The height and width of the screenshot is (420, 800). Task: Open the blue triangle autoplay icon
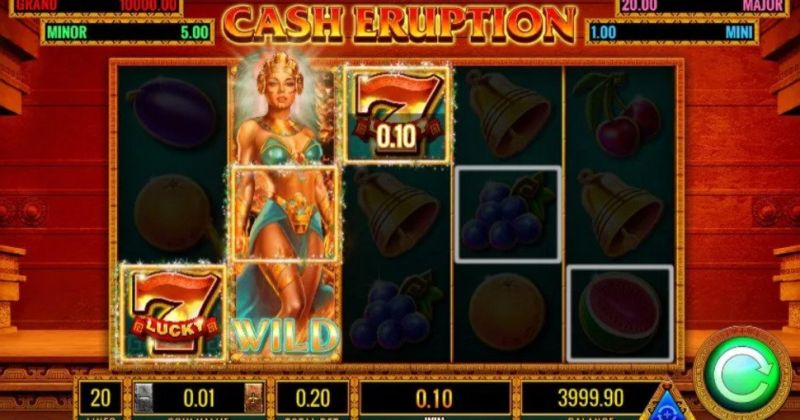[666, 406]
